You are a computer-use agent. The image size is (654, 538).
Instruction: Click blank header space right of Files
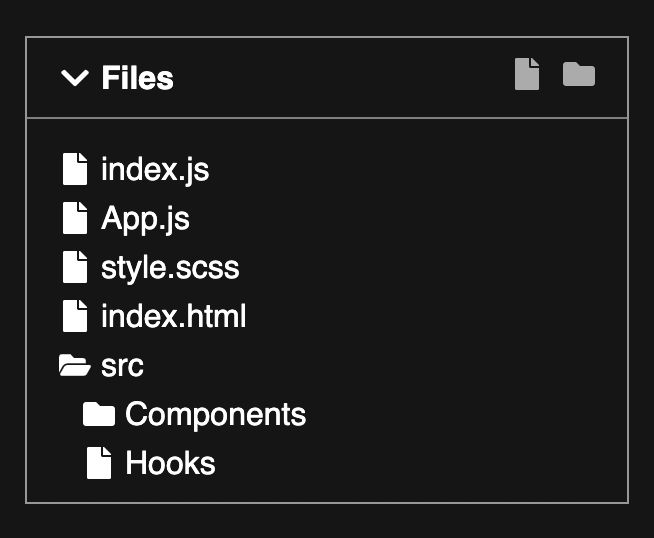(342, 78)
